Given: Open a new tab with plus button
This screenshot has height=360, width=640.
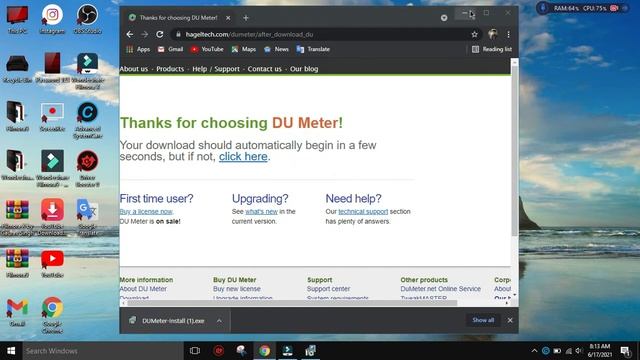Looking at the screenshot, I should click(x=246, y=18).
